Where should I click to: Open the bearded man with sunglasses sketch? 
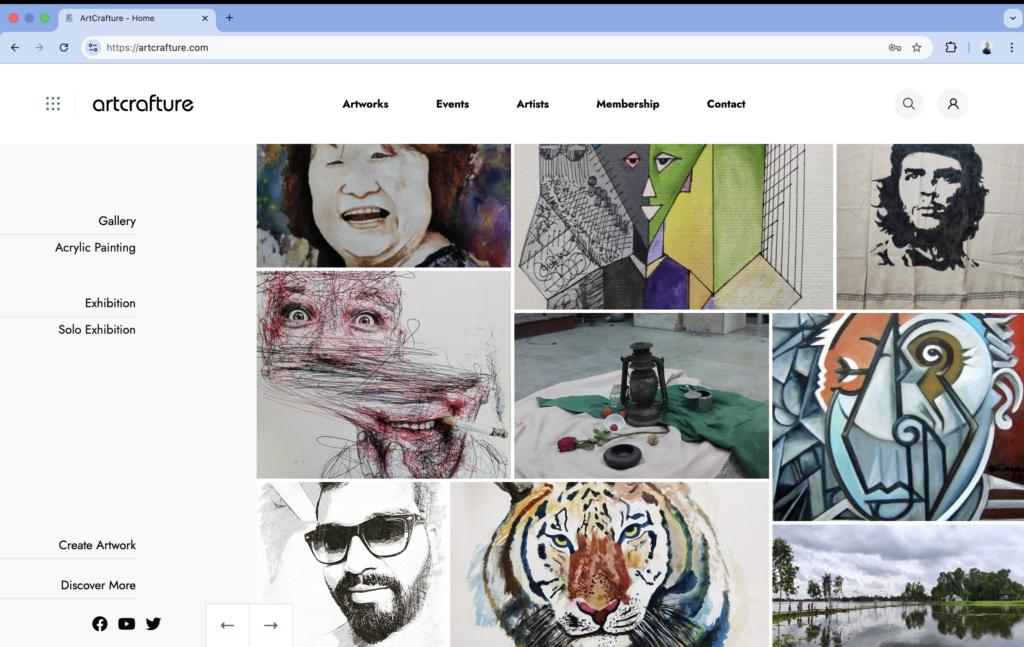(x=353, y=565)
